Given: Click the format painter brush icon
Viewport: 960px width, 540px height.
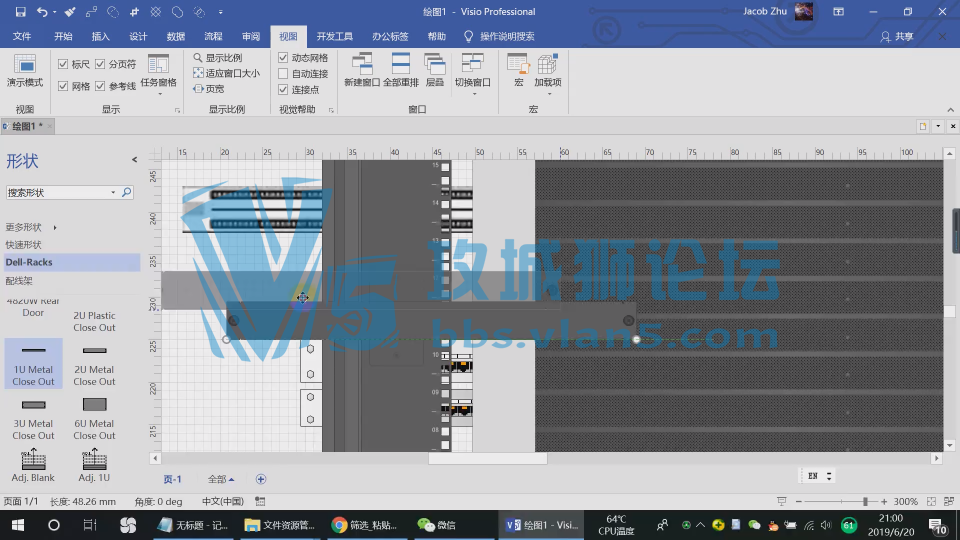Looking at the screenshot, I should click(70, 12).
